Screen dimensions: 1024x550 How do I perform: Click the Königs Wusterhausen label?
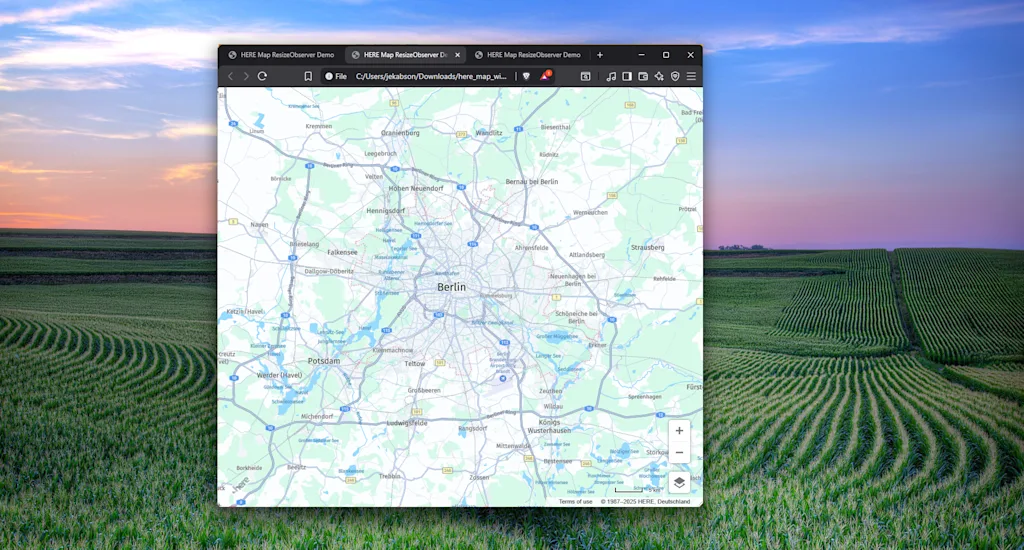click(549, 427)
